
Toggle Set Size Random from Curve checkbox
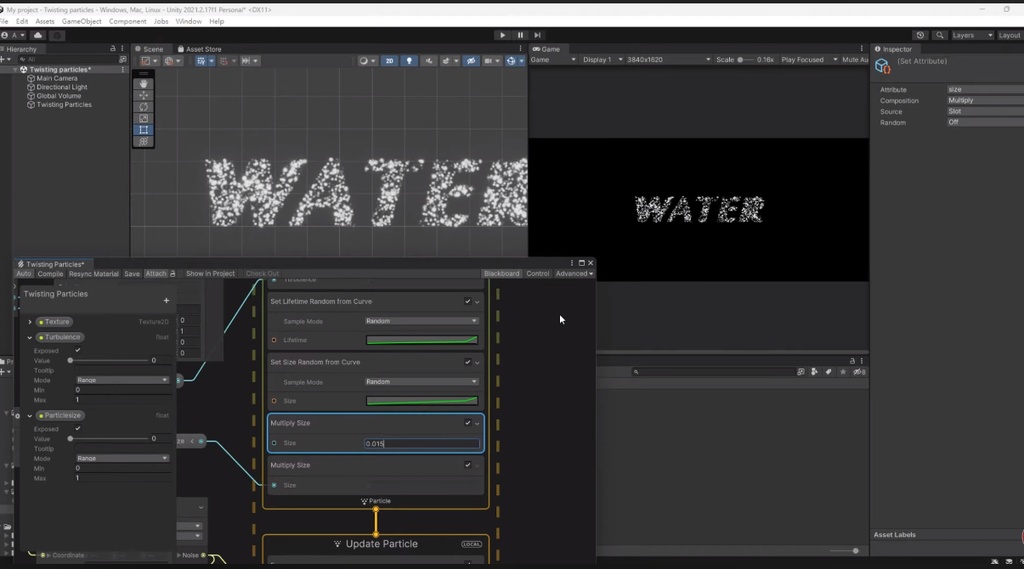(x=468, y=362)
